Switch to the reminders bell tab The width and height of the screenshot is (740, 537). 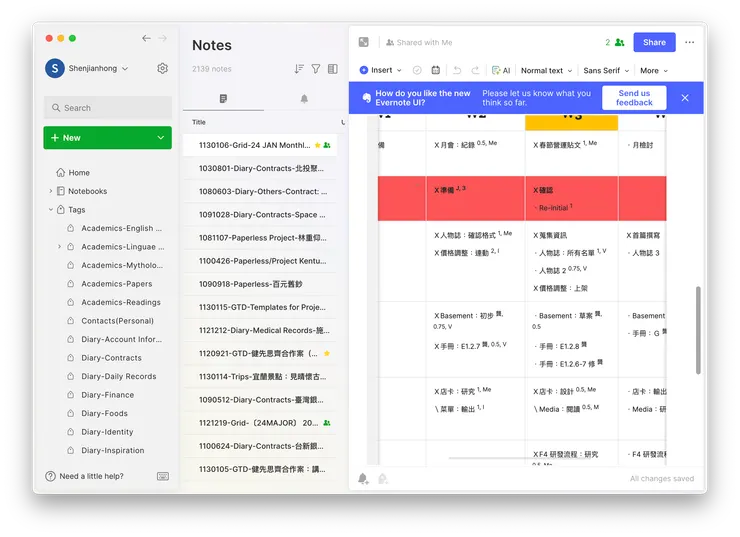pyautogui.click(x=304, y=99)
